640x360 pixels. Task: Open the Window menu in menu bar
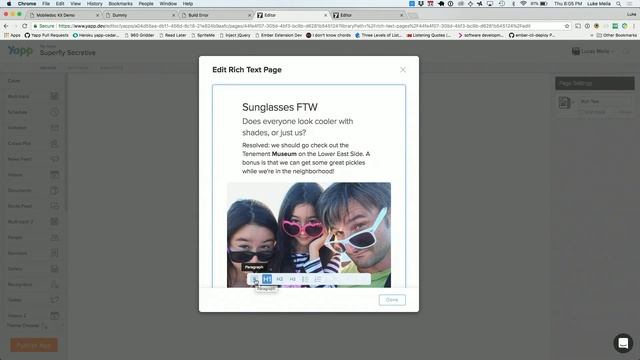[168, 4]
